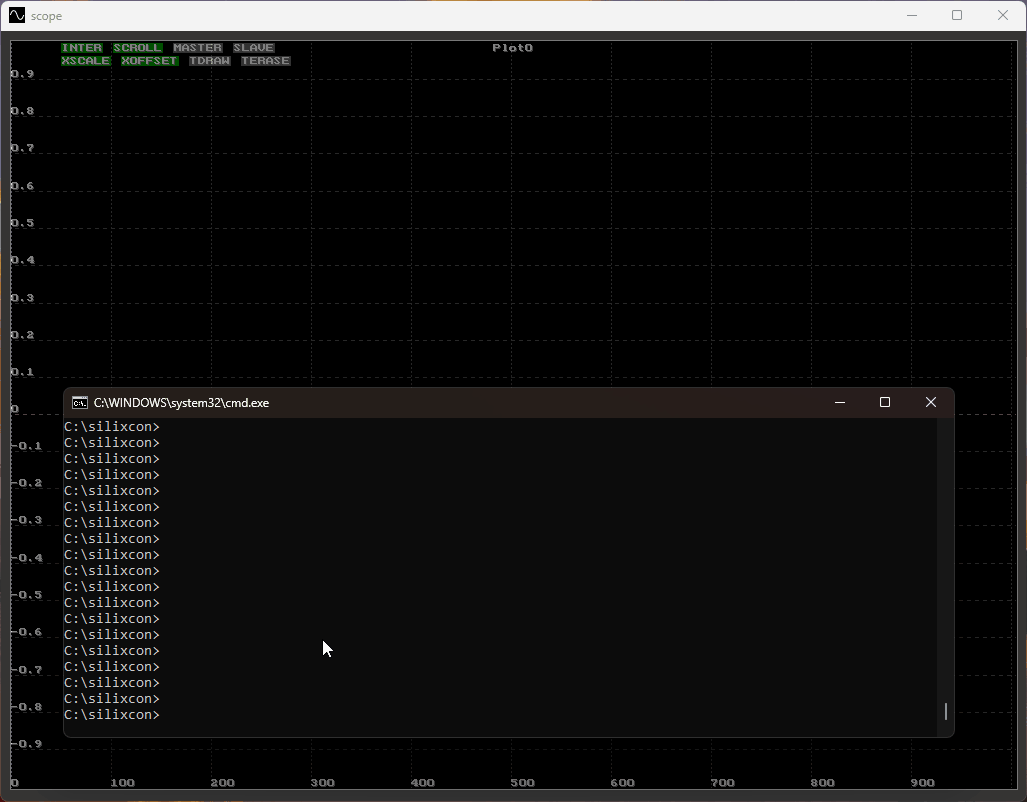Click the cmd.exe title bar icon
Screen dimensions: 1027x802
coord(80,402)
